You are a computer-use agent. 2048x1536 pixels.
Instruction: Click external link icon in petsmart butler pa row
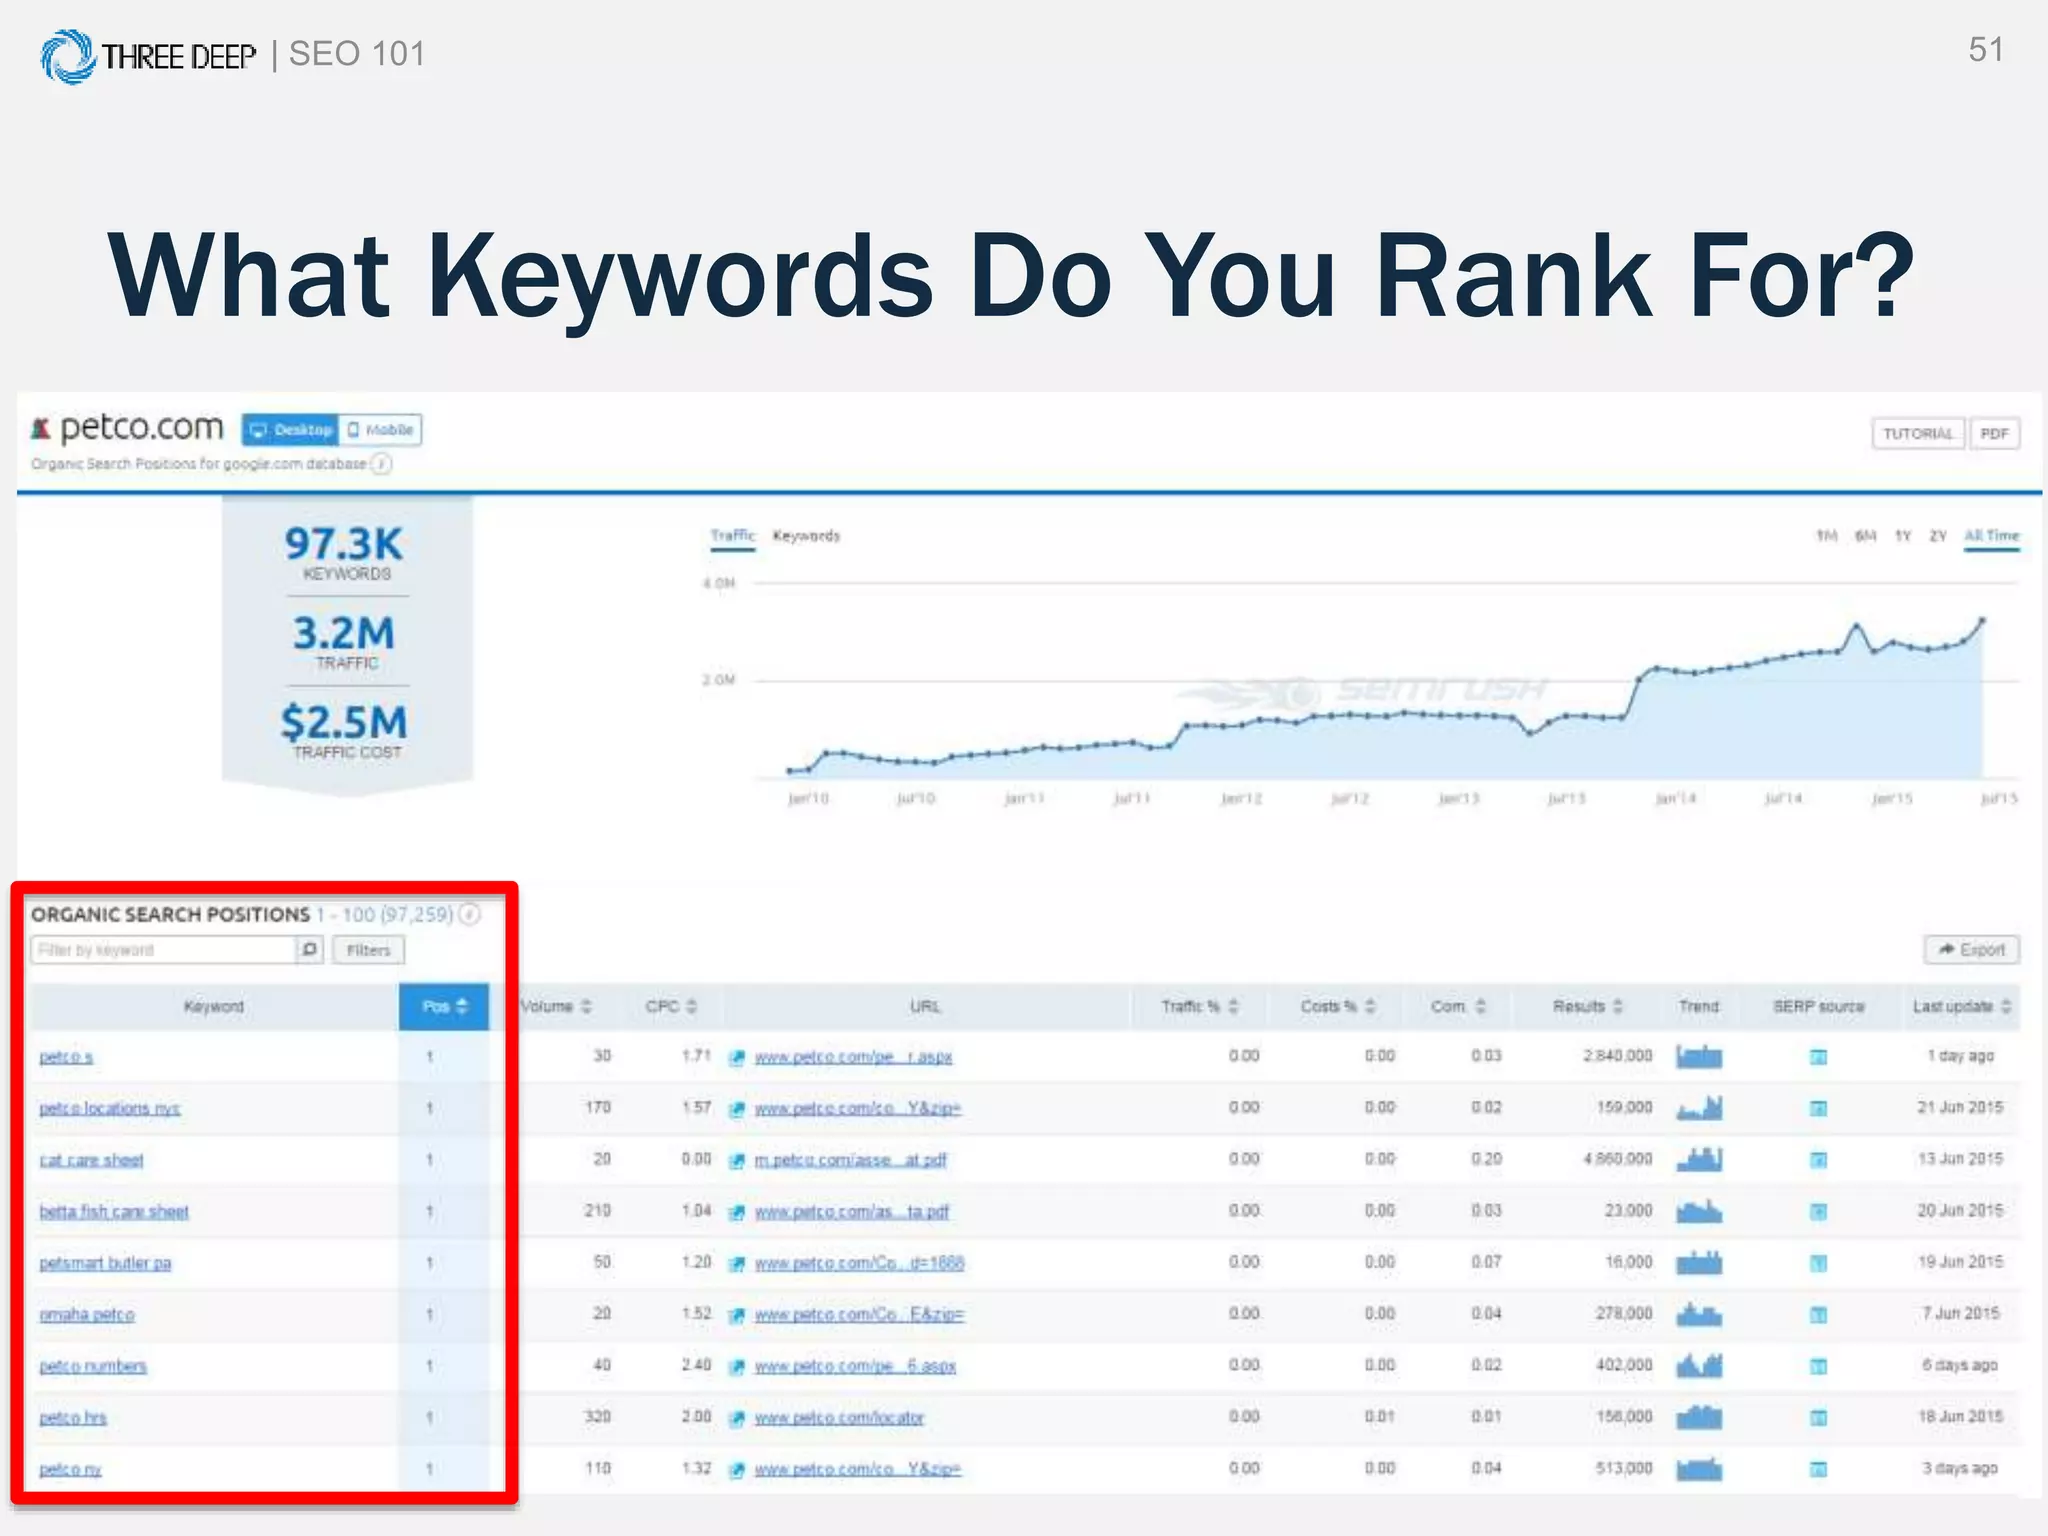tap(737, 1264)
